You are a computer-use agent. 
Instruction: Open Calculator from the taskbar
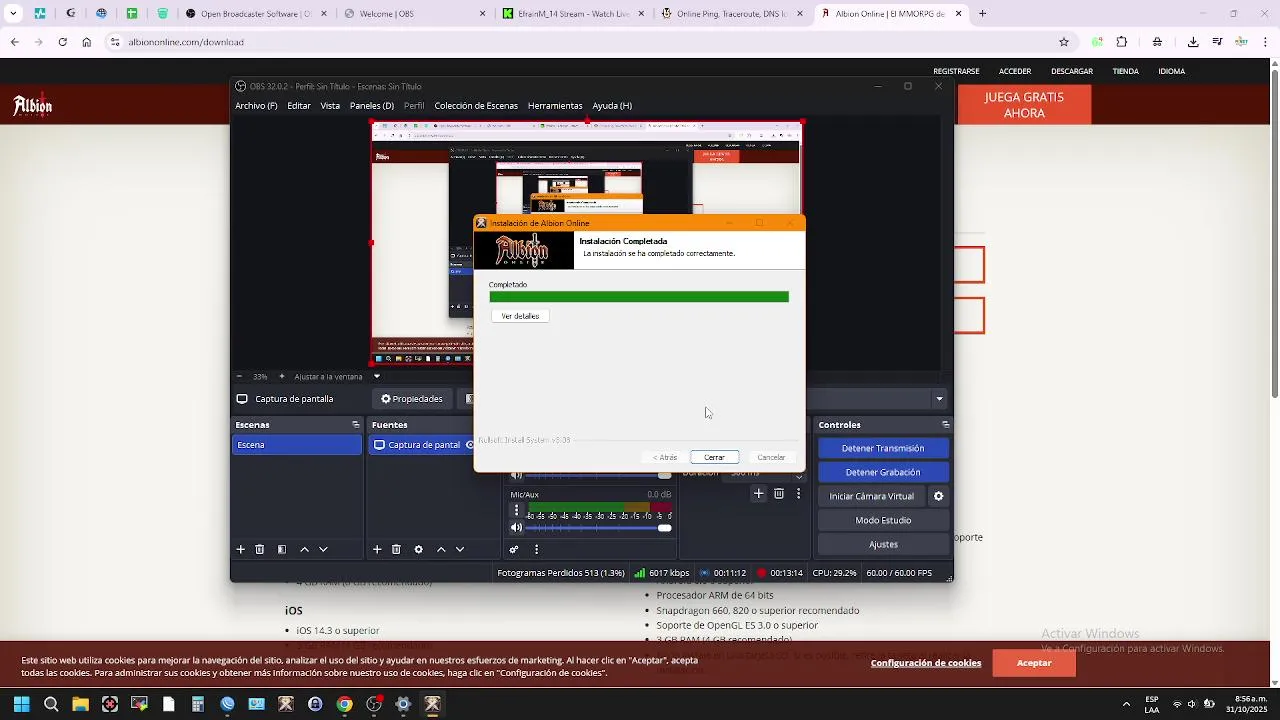click(x=198, y=704)
